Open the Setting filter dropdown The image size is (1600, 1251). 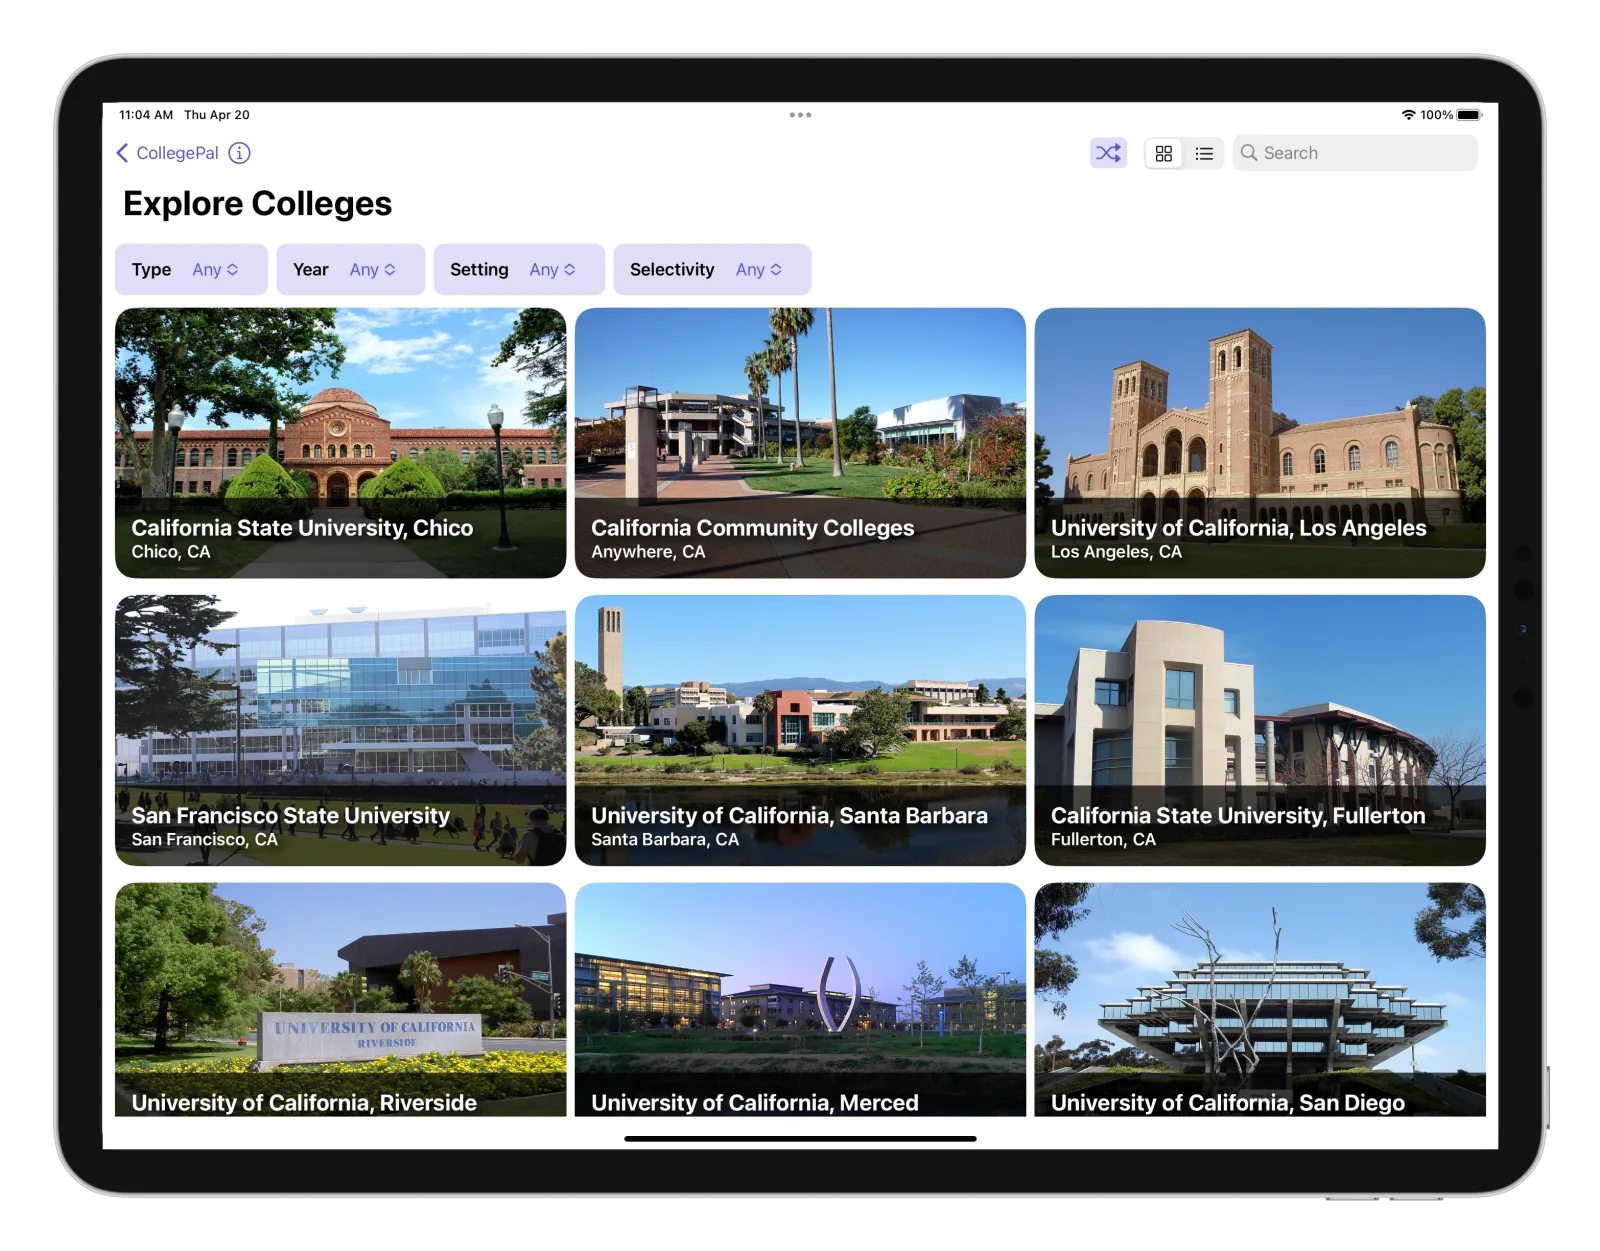click(x=519, y=269)
